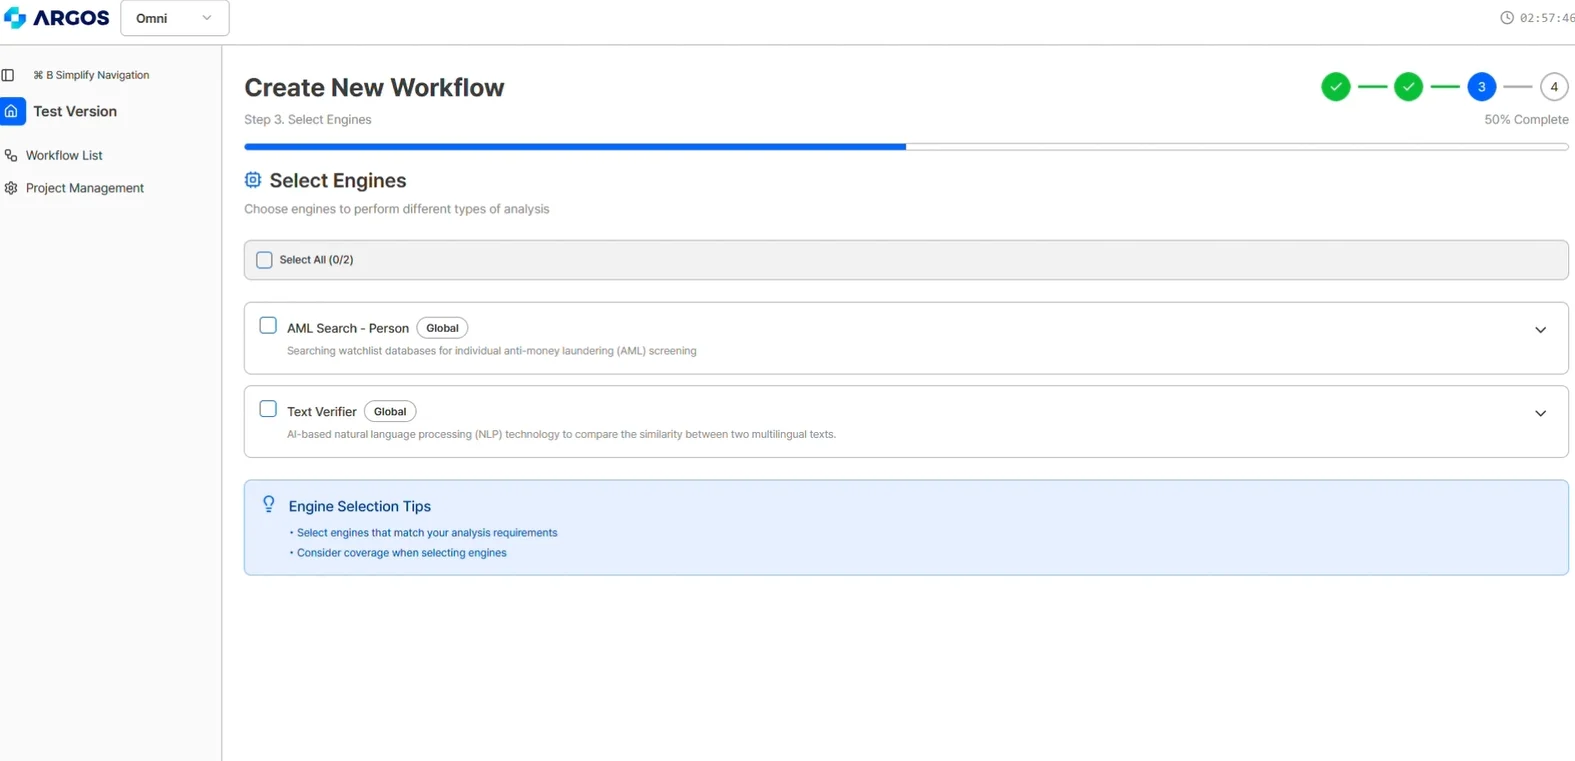The height and width of the screenshot is (761, 1575).
Task: Click the Test Version home icon
Action: [x=12, y=111]
